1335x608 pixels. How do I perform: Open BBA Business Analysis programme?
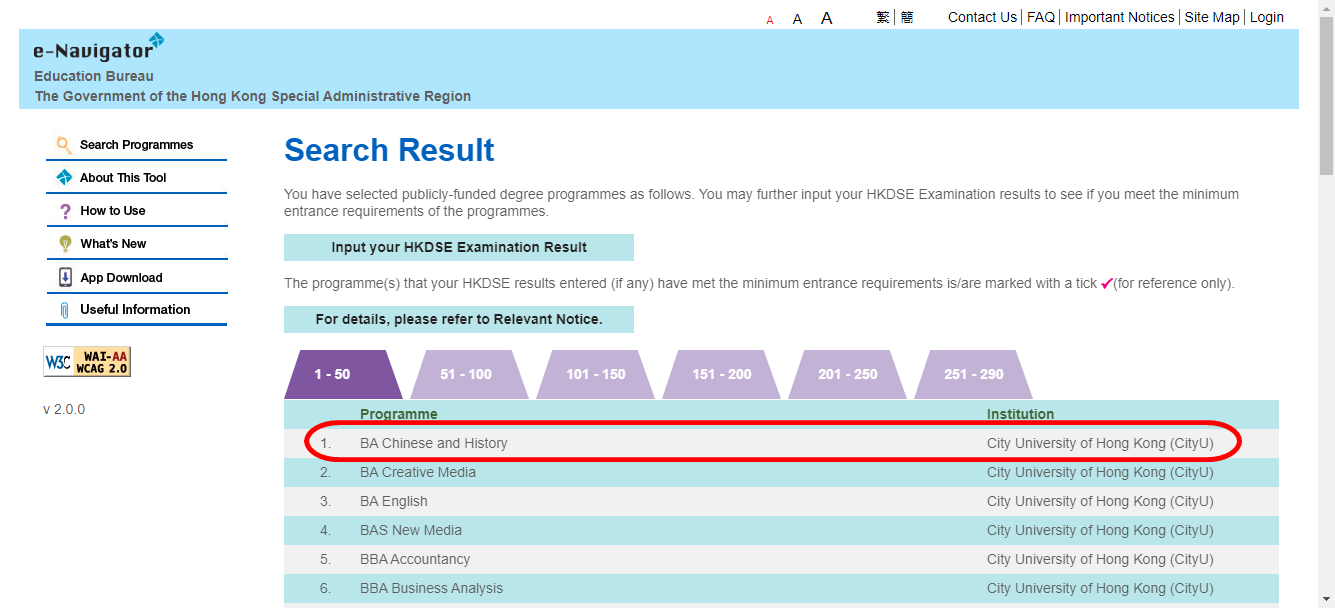[x=432, y=588]
